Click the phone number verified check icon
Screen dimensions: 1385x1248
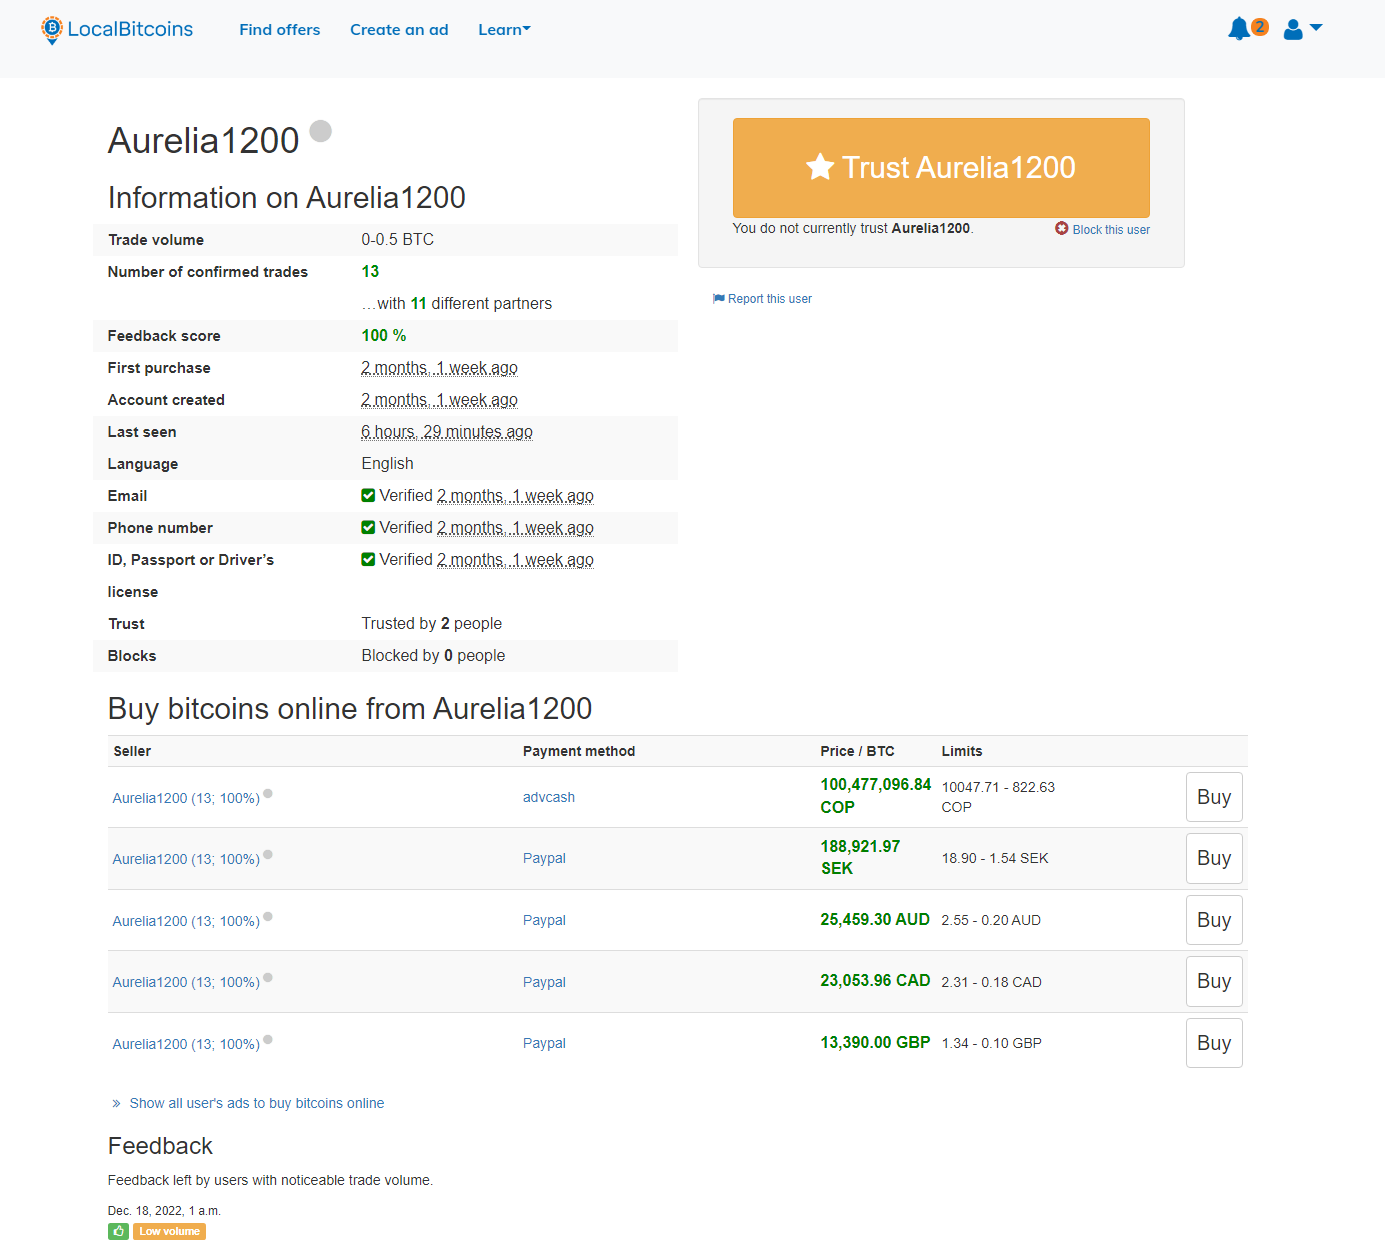368,528
